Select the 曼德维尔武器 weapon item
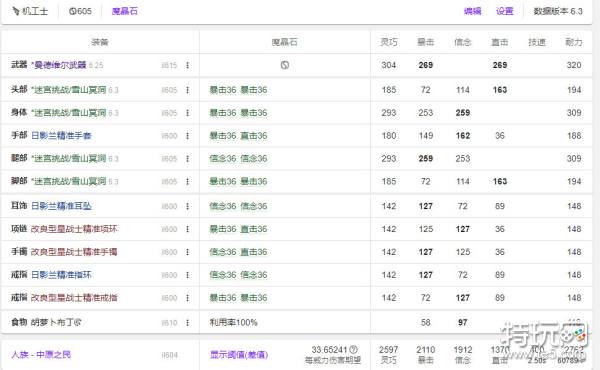This screenshot has width=600, height=370. coord(60,65)
